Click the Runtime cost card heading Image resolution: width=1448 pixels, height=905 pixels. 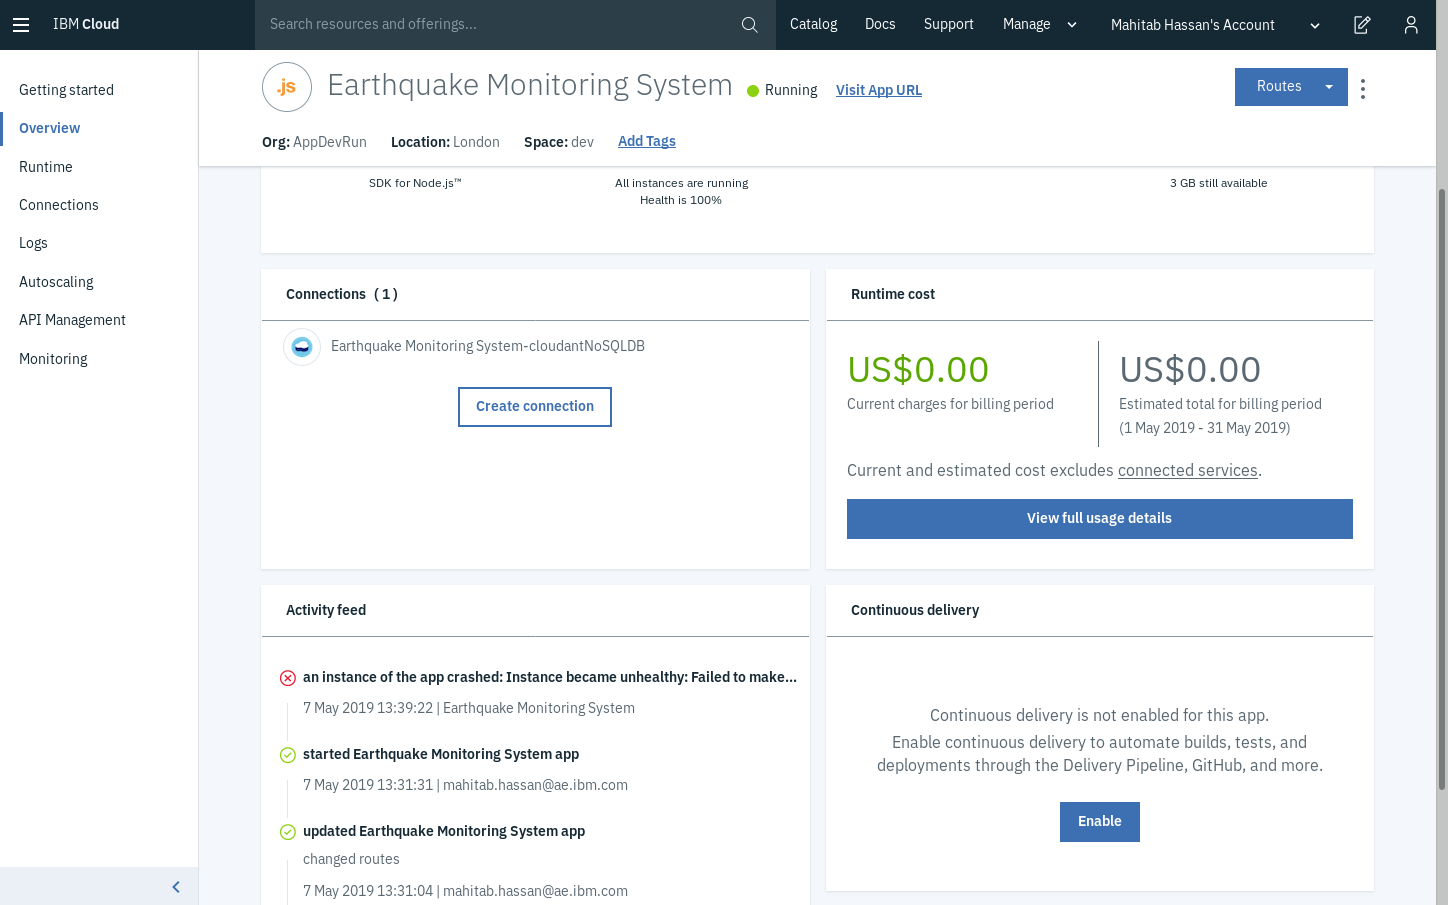(893, 294)
